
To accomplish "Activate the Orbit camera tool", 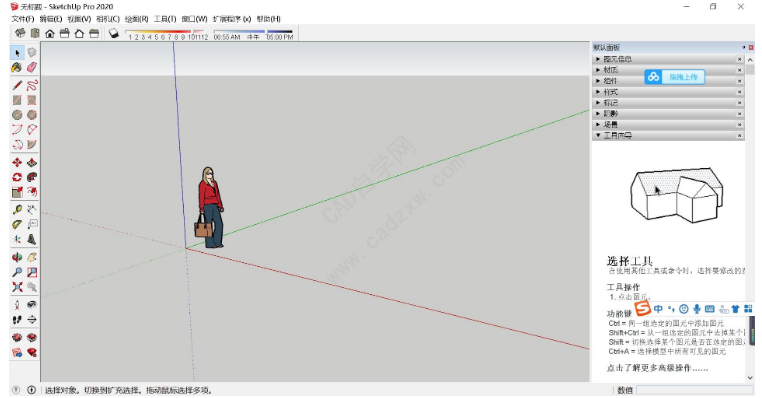I will tap(17, 257).
